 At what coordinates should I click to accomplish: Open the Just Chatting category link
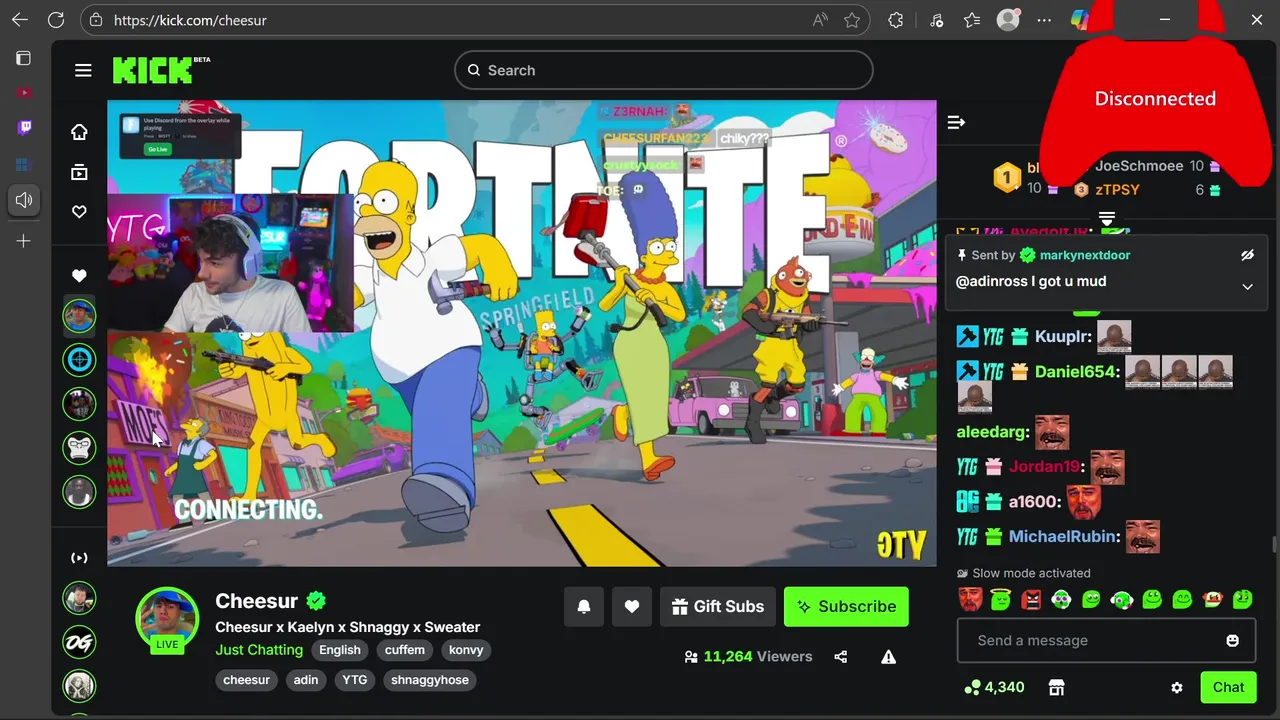coord(259,650)
